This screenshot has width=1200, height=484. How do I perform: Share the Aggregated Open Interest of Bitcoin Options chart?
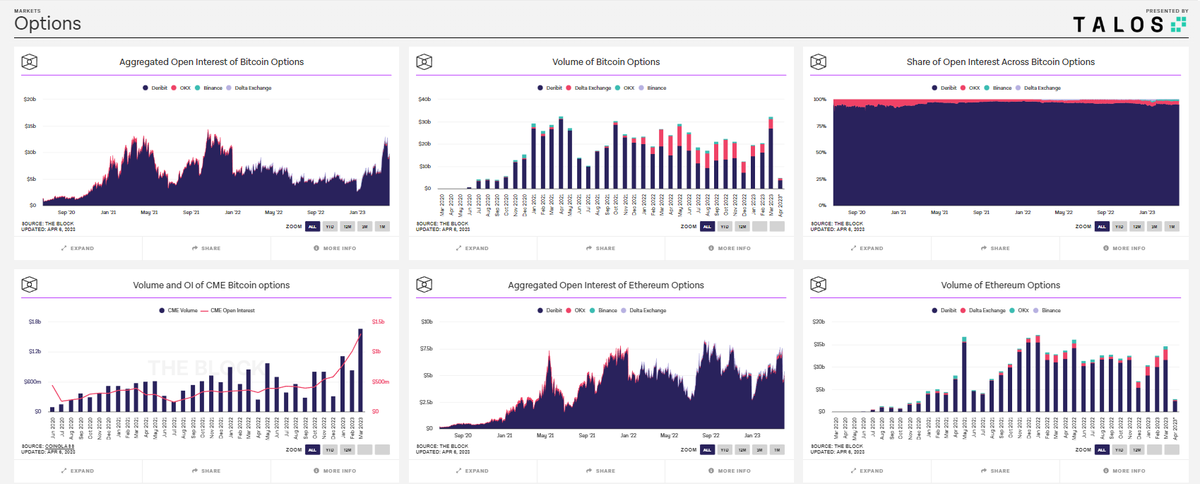[x=206, y=247]
